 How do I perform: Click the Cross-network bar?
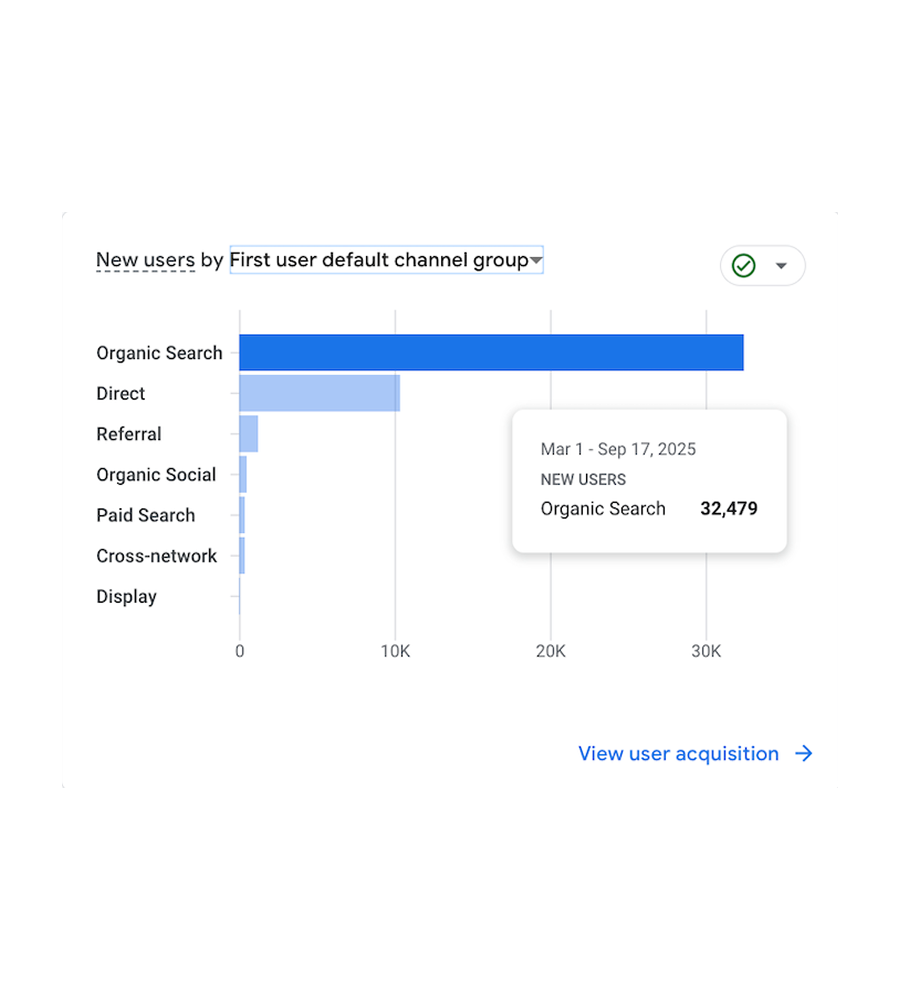[242, 555]
